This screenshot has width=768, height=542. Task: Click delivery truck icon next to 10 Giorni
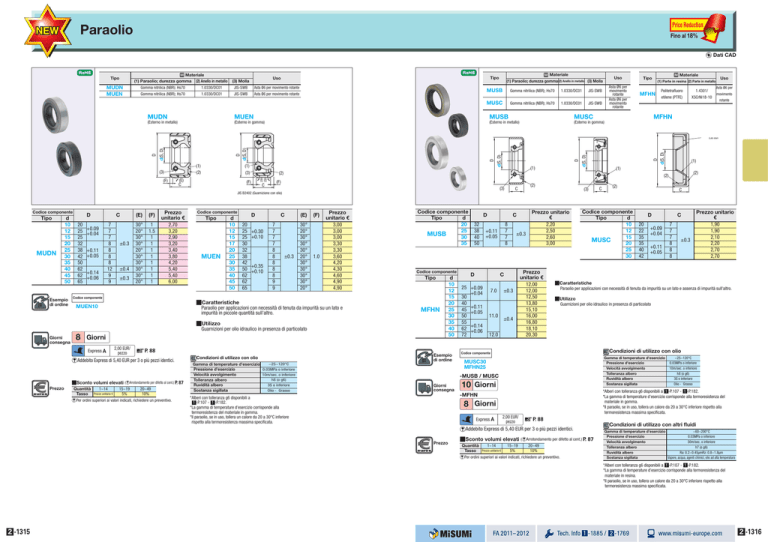tap(424, 388)
